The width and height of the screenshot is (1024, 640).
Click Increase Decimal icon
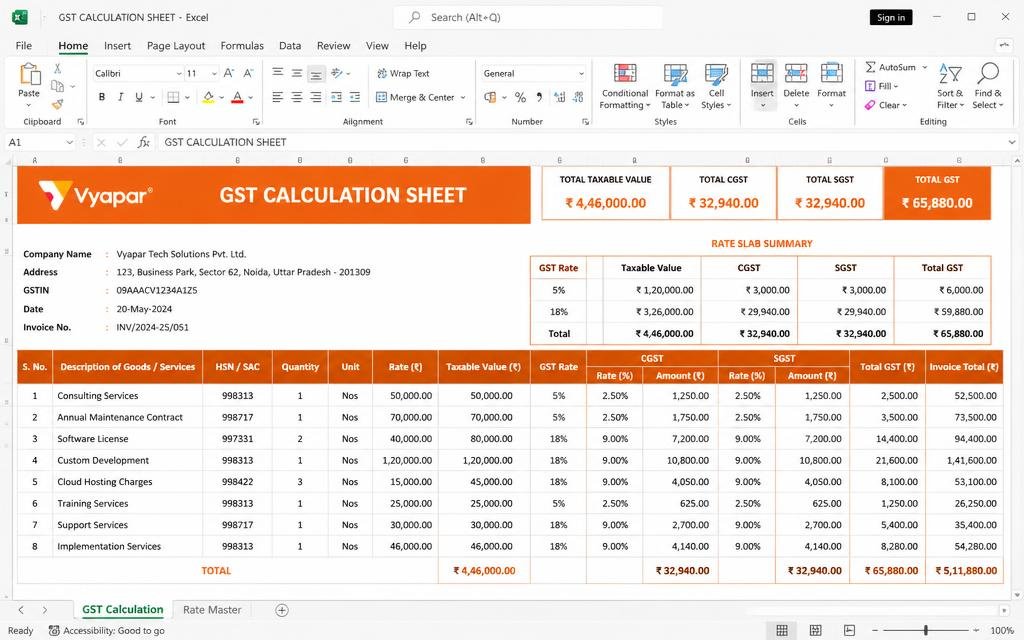pos(560,97)
